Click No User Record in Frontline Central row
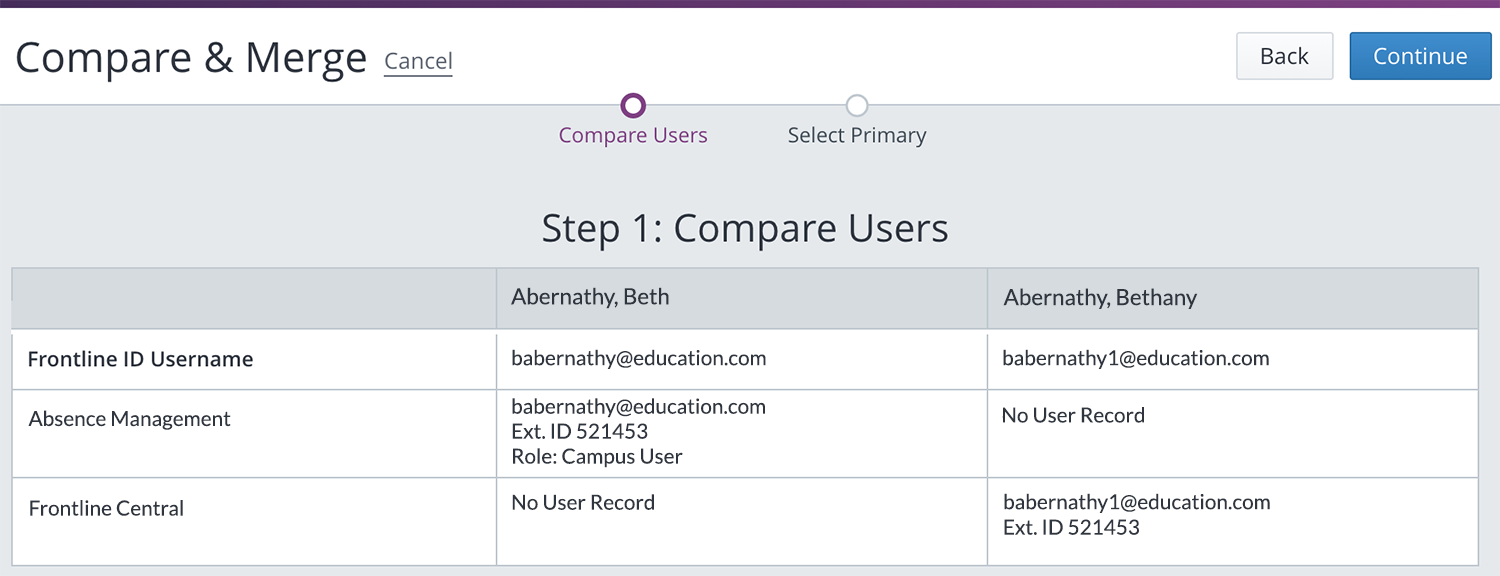The width and height of the screenshot is (1500, 576). click(x=583, y=502)
